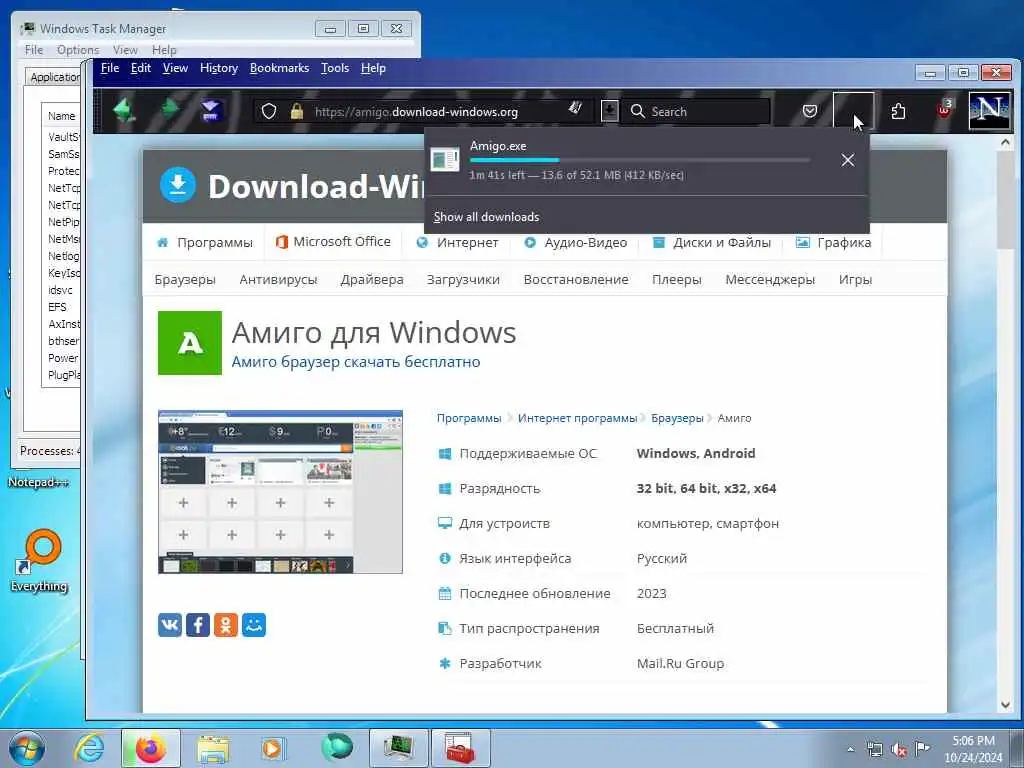Click breadcrumb link Интернет программы
1024x768 pixels.
coord(577,418)
